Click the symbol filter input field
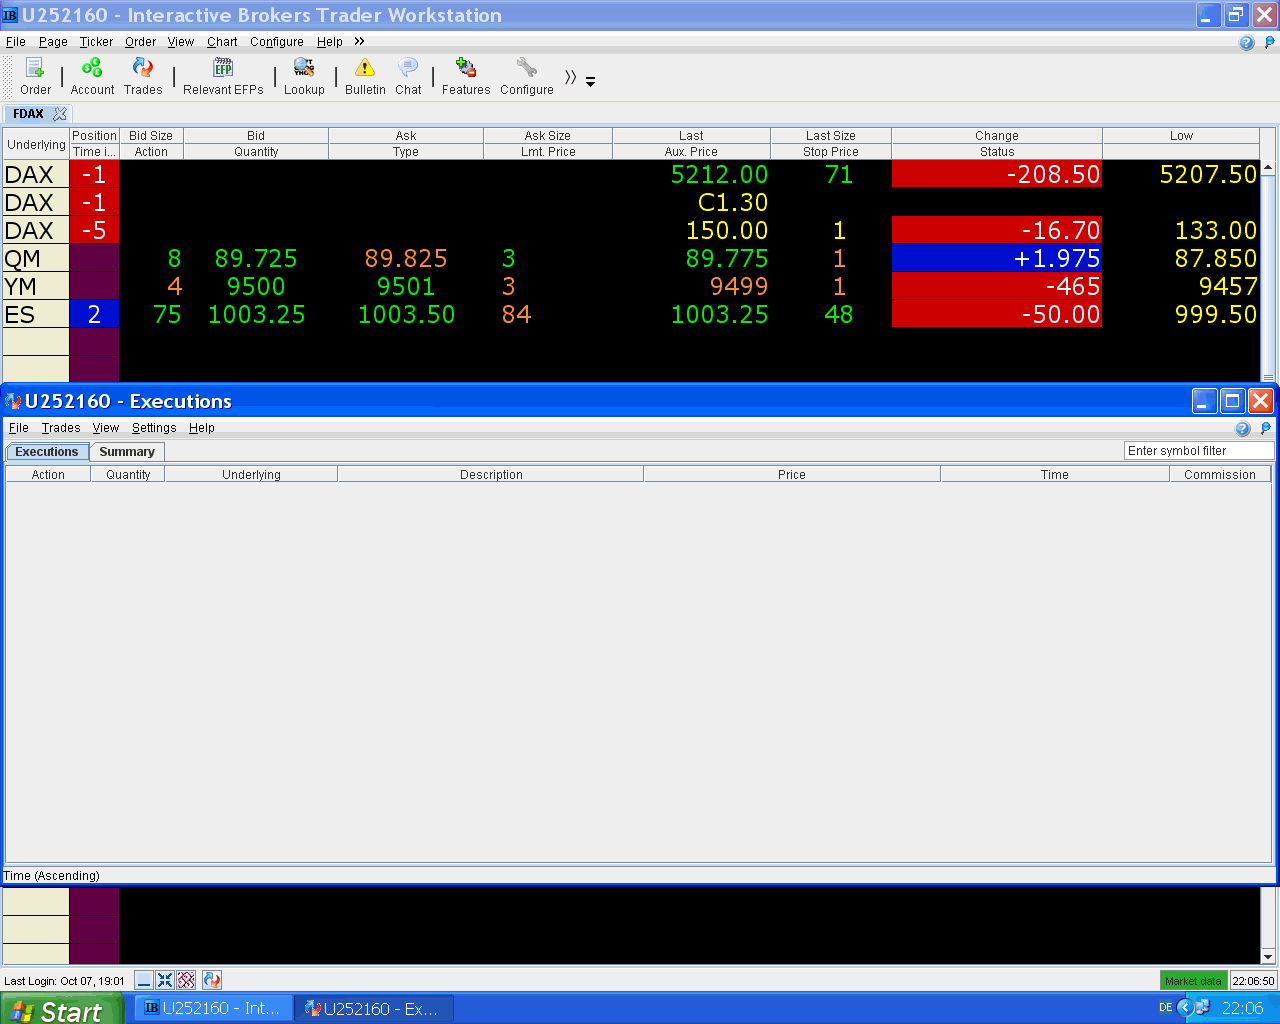Viewport: 1280px width, 1024px height. [1199, 451]
